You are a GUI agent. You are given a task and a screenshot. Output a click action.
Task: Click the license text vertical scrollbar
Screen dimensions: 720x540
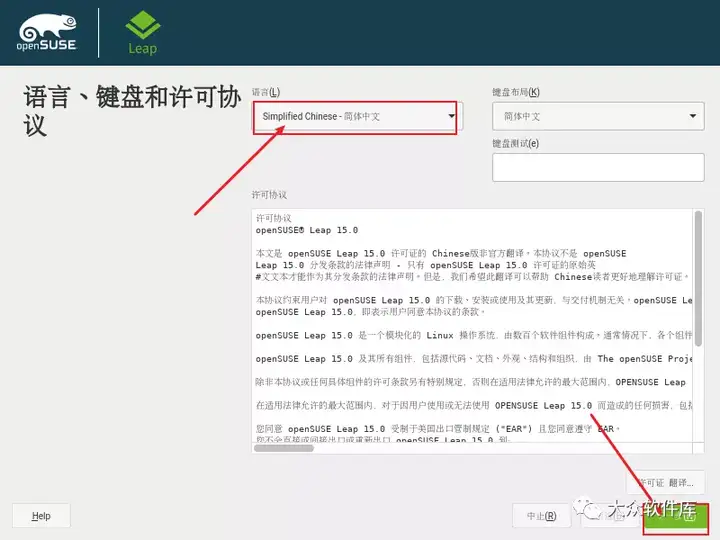click(698, 278)
